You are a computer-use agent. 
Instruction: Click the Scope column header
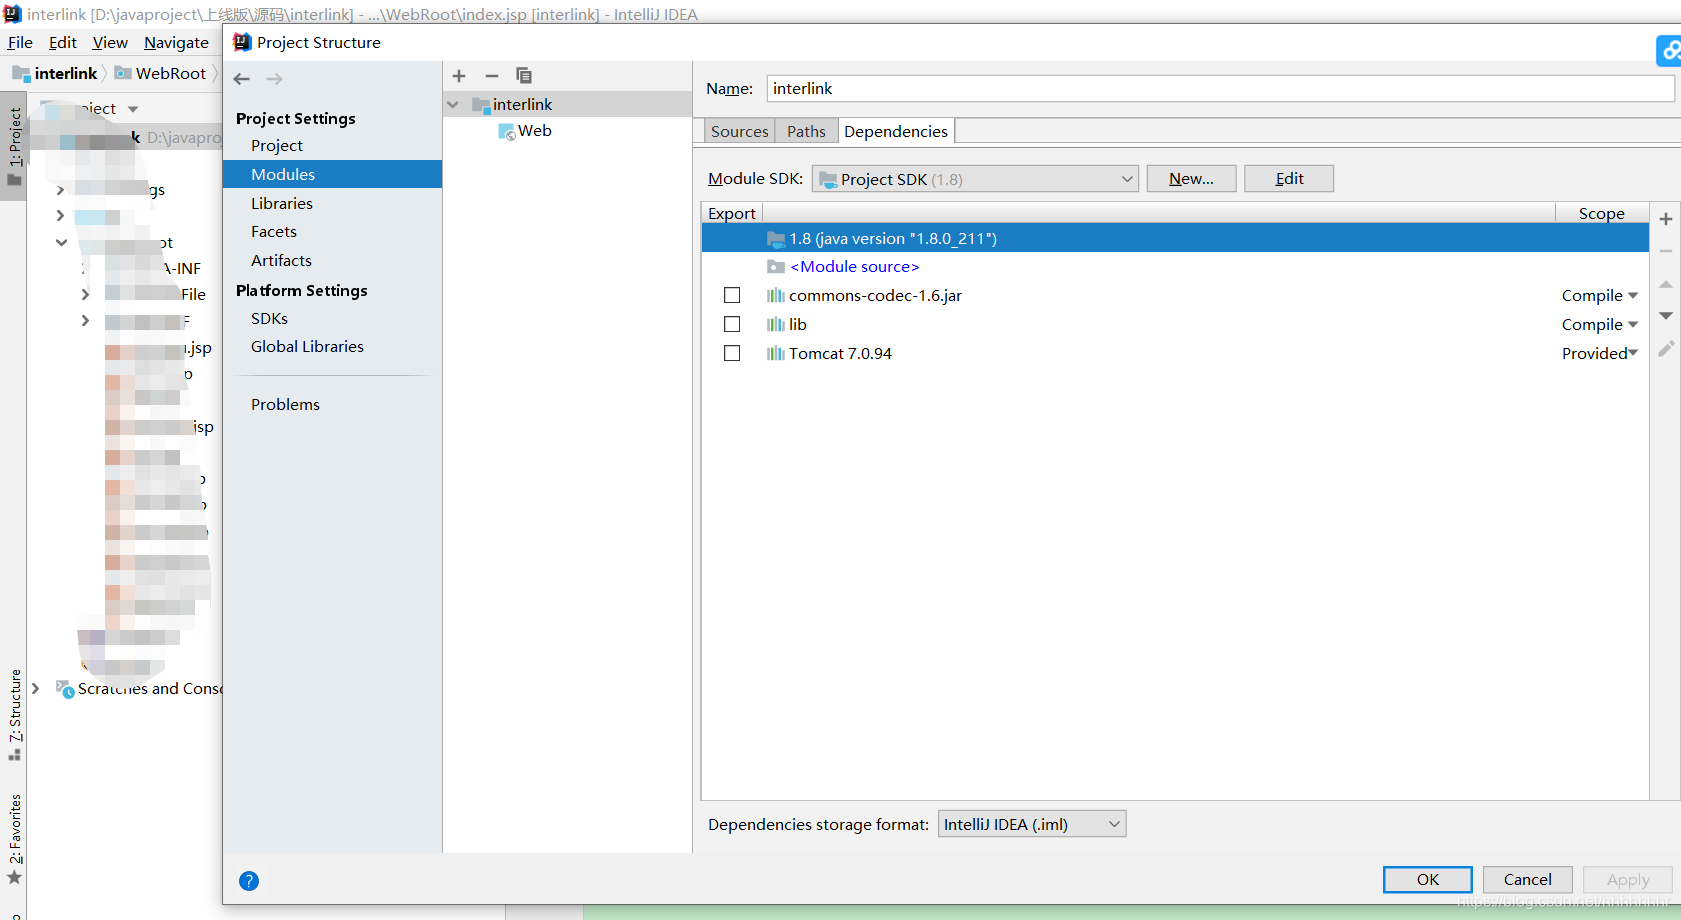click(x=1601, y=213)
